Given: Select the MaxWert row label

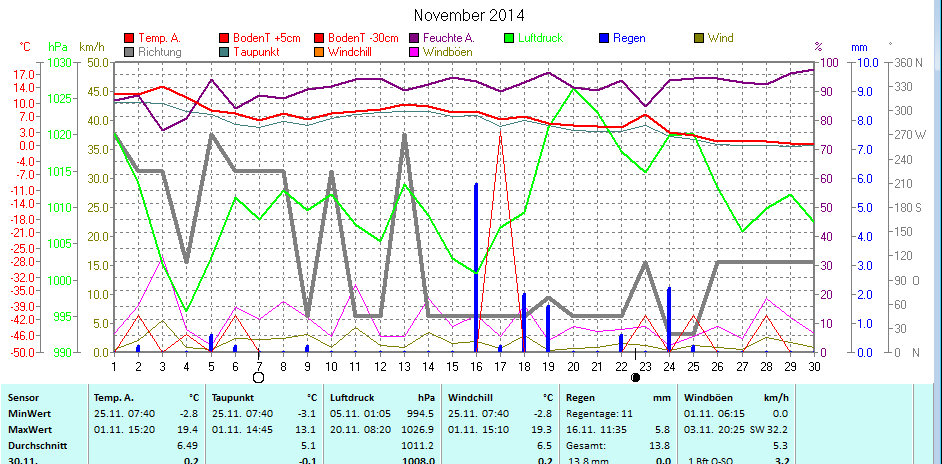Looking at the screenshot, I should click(32, 428).
